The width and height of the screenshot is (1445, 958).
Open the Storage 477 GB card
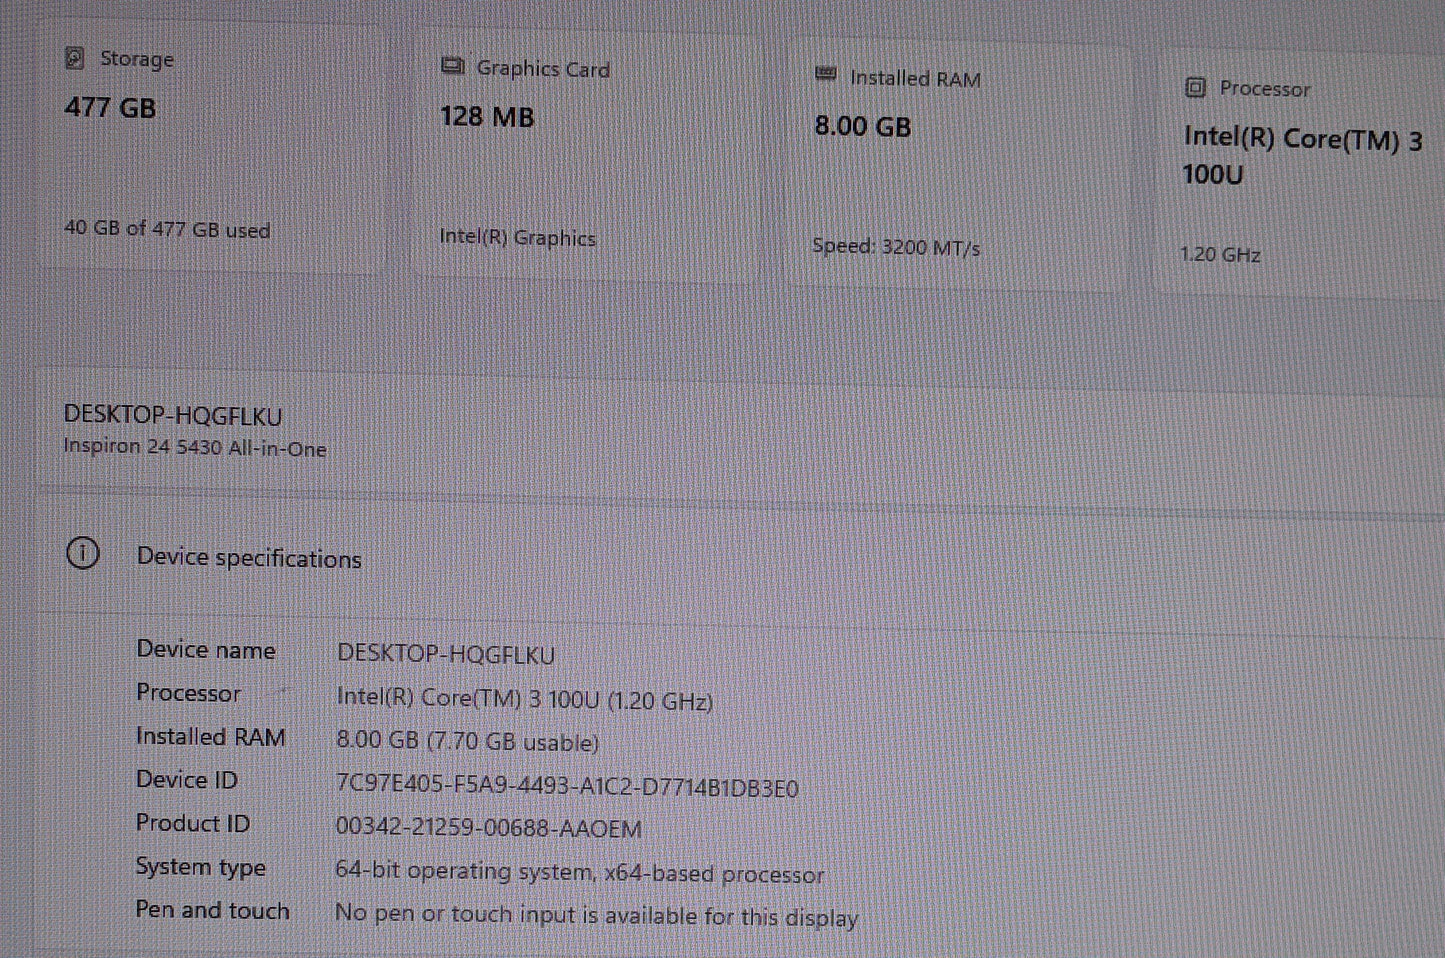212,148
